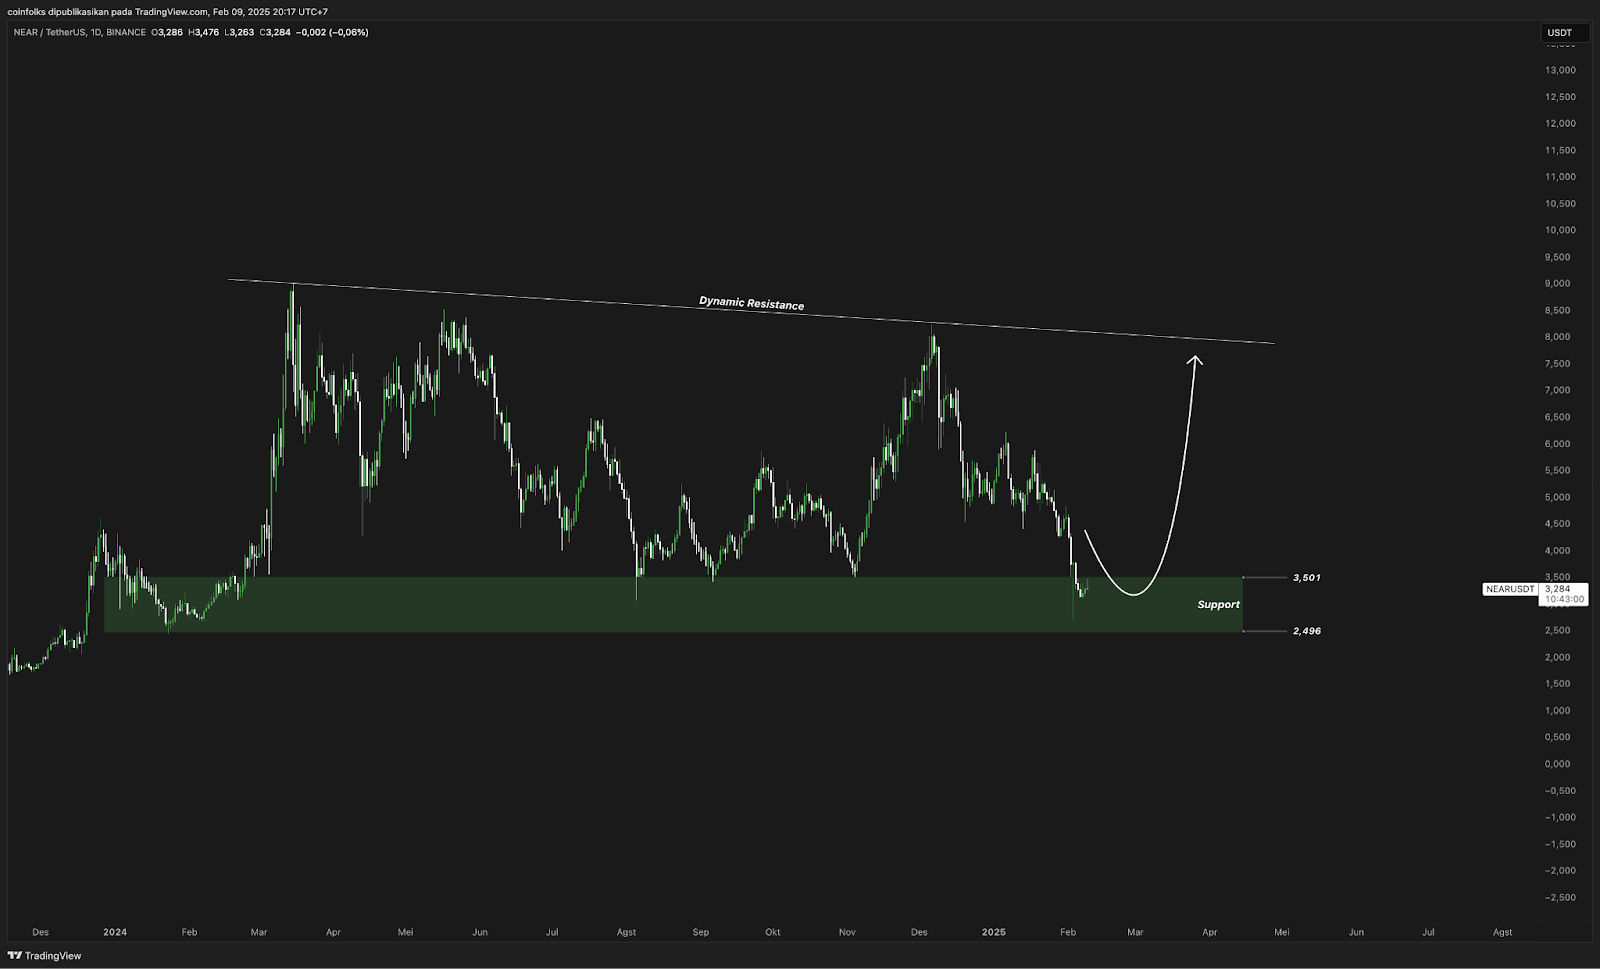Select the Support zone text label

click(x=1218, y=605)
